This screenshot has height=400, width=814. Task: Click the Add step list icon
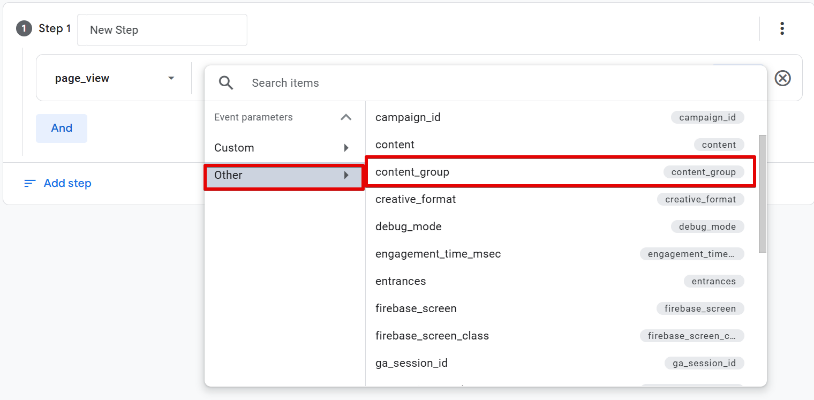(x=30, y=183)
